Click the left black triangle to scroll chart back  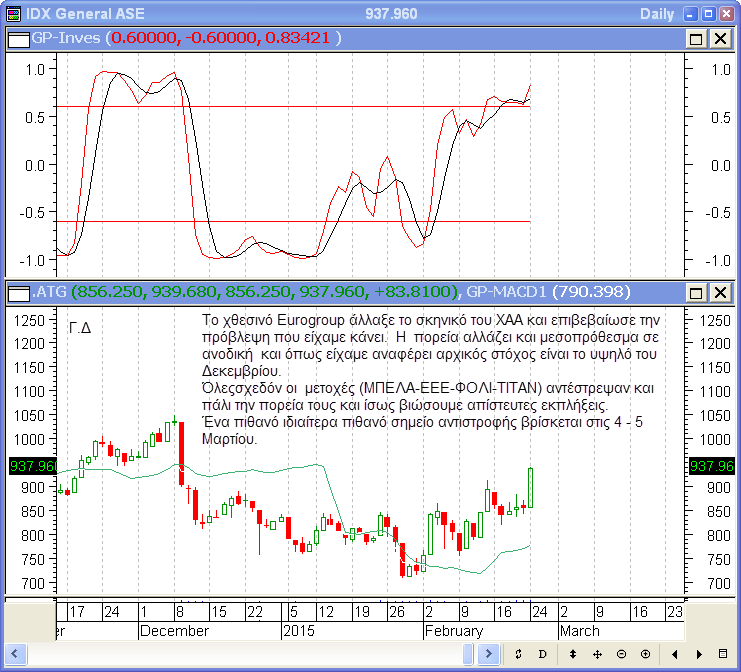point(674,654)
